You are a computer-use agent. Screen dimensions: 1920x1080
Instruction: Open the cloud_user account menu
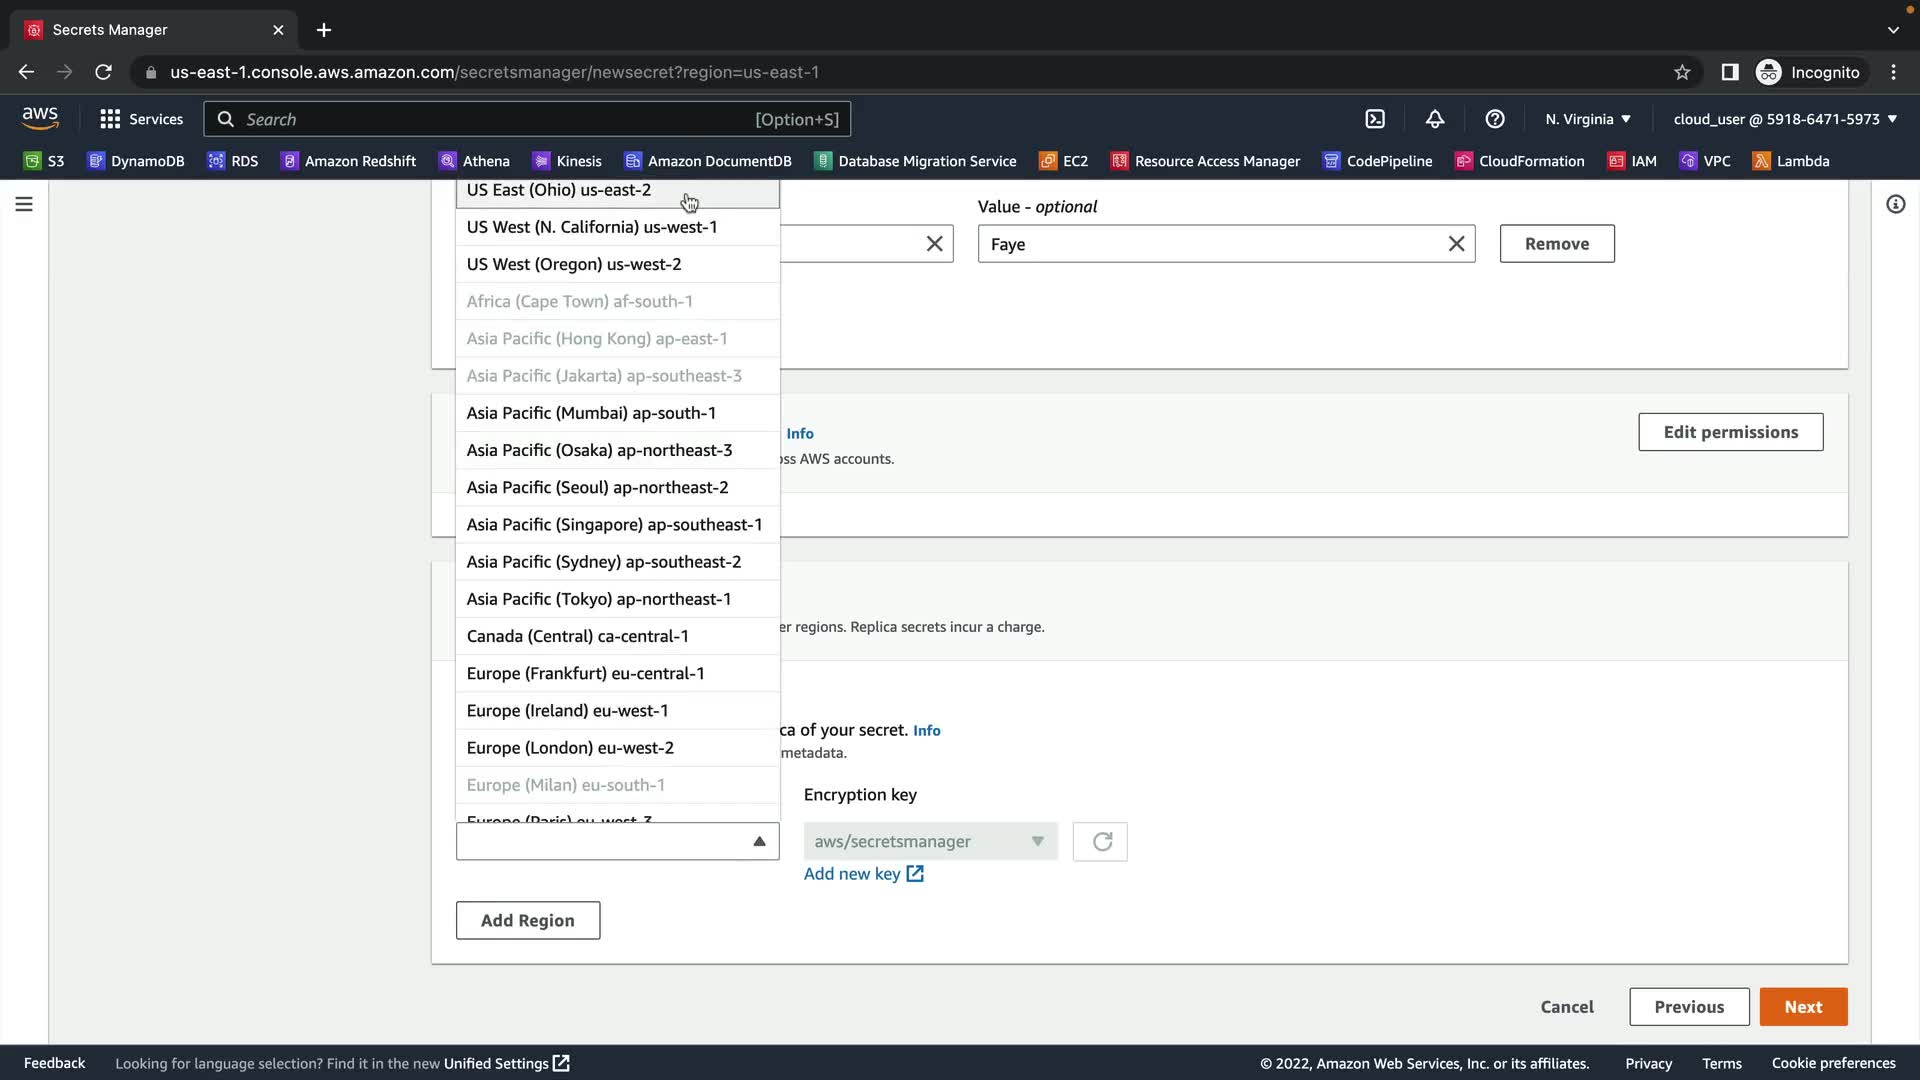[x=1785, y=119]
